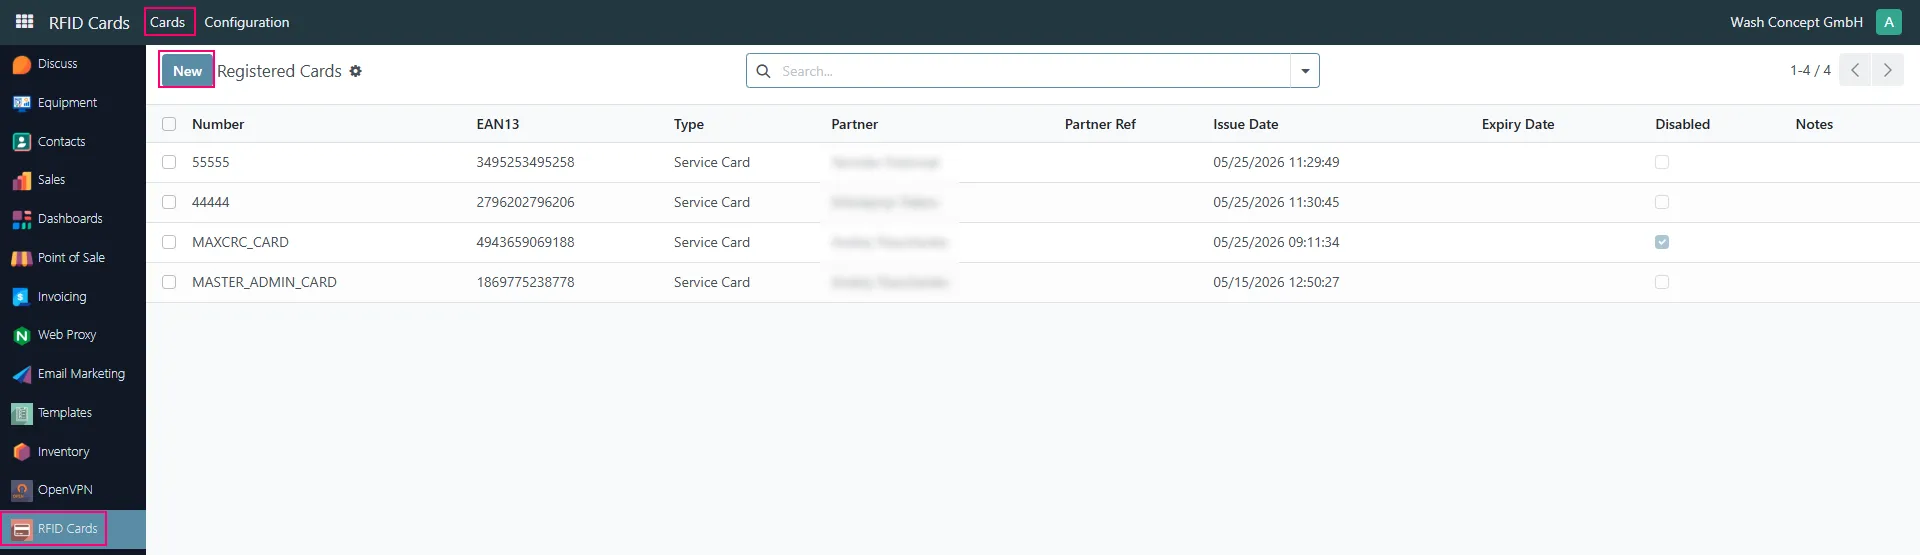
Task: Click the RFID Cards app title
Action: [x=89, y=22]
